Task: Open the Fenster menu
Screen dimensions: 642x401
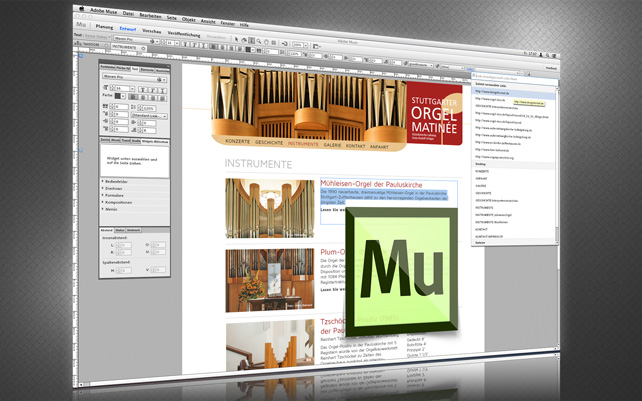Action: (228, 23)
